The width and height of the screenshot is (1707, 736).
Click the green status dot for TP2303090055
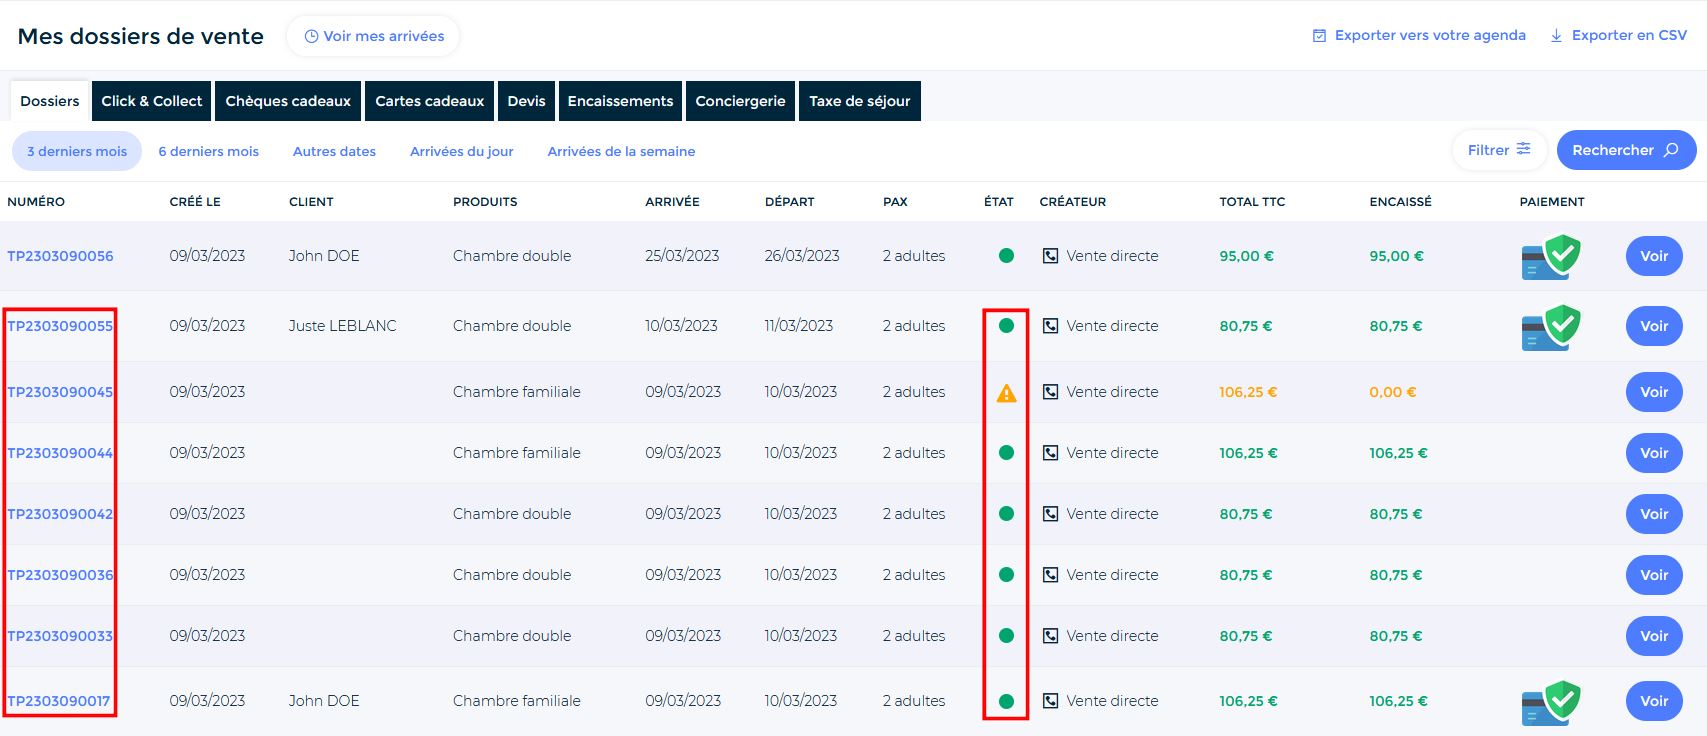1006,326
